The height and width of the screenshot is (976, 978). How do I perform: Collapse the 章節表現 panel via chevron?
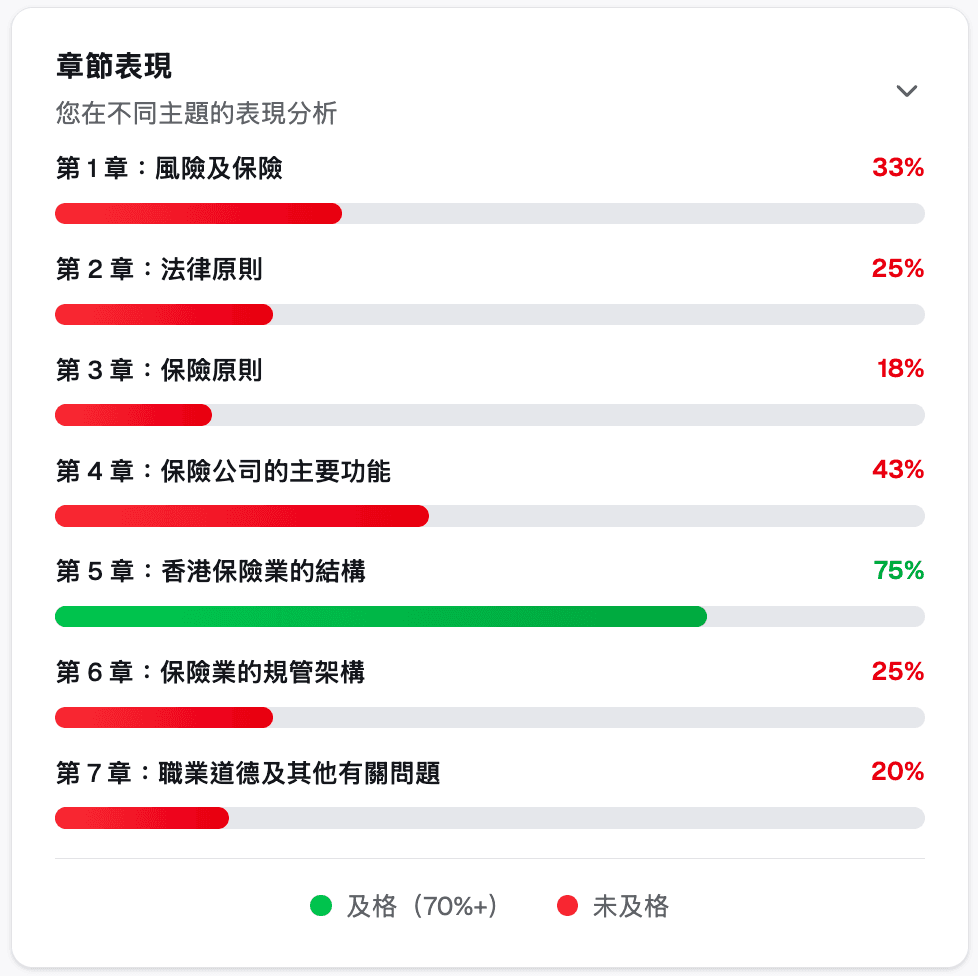[907, 90]
